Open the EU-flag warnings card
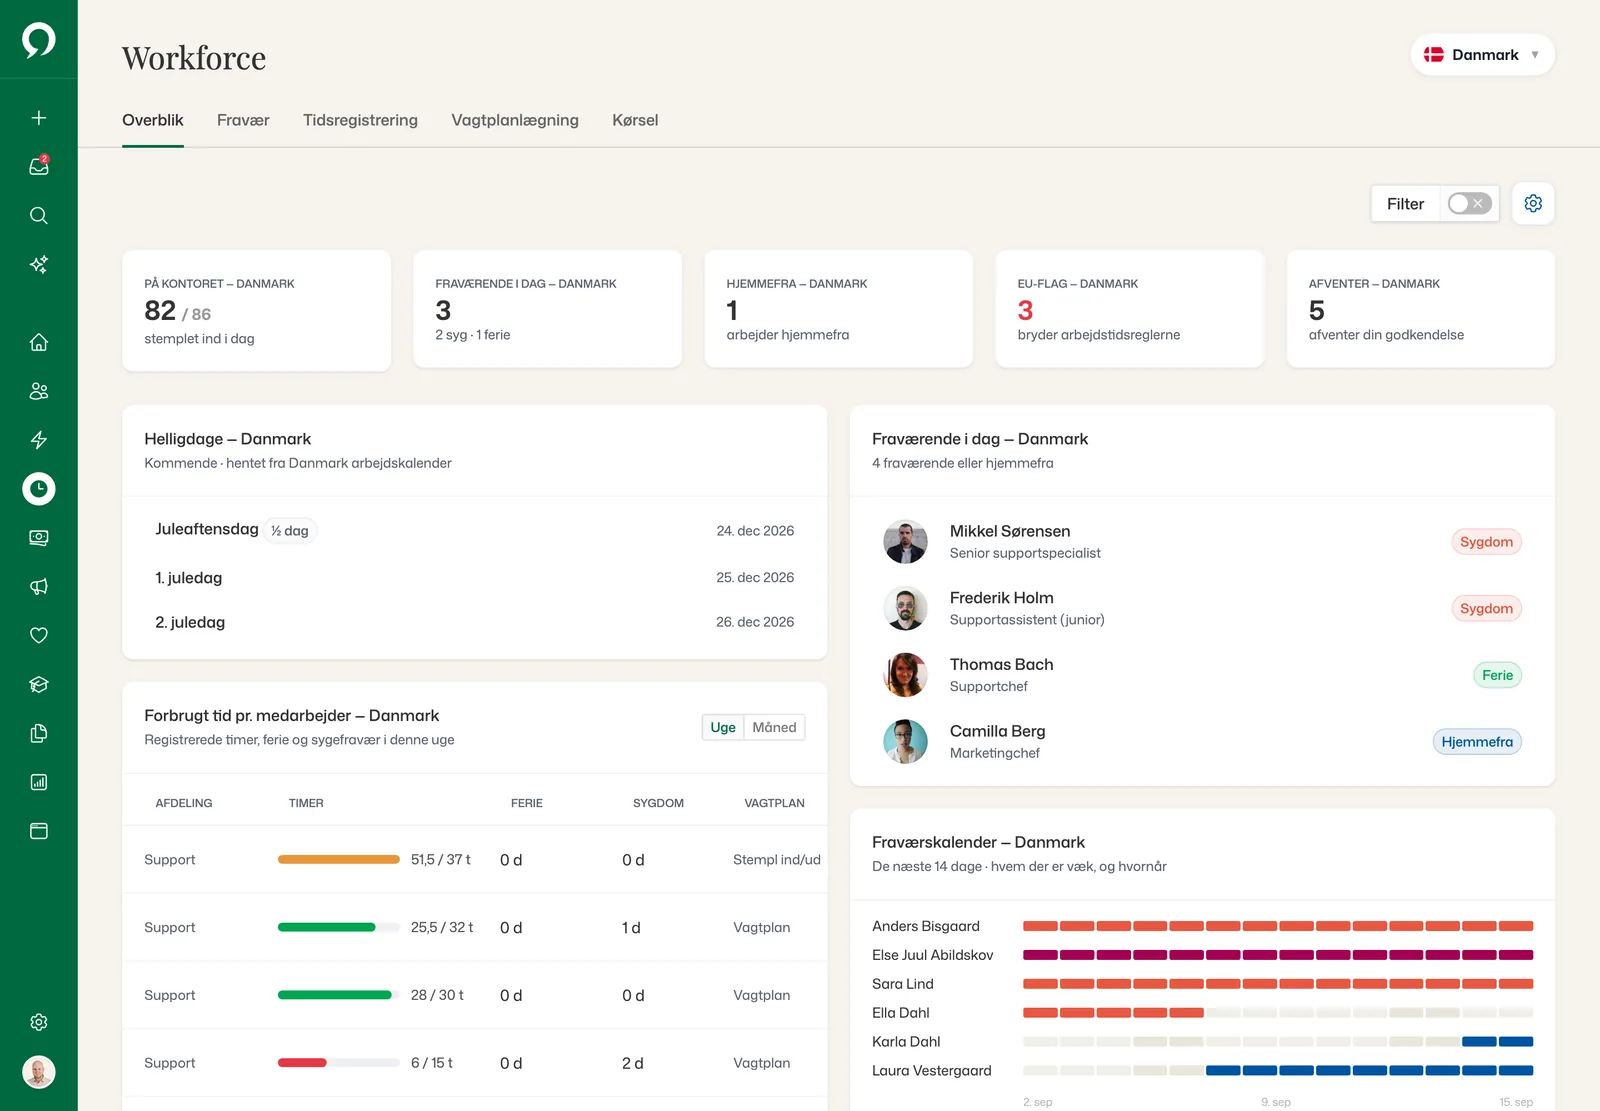 pos(1129,309)
